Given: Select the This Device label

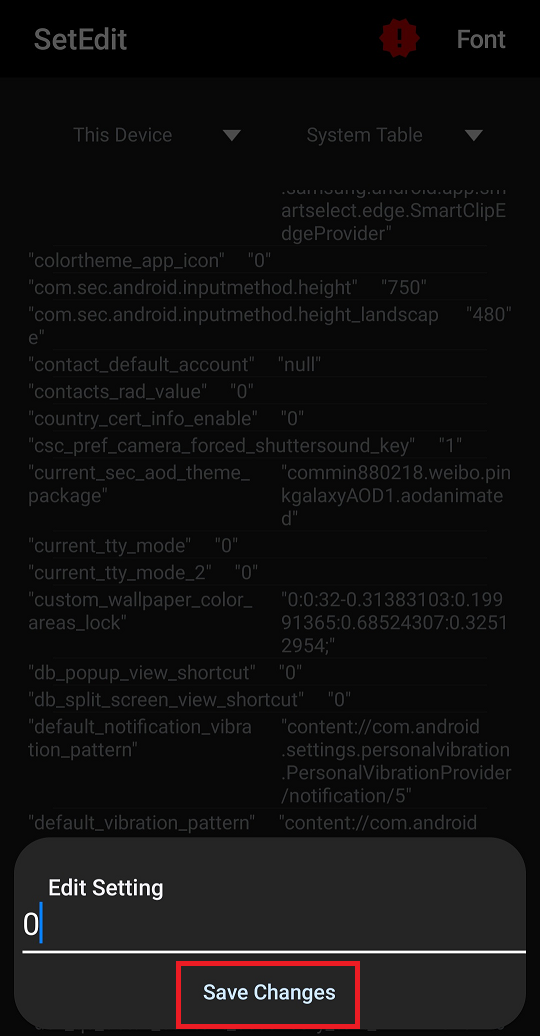Looking at the screenshot, I should (x=122, y=135).
